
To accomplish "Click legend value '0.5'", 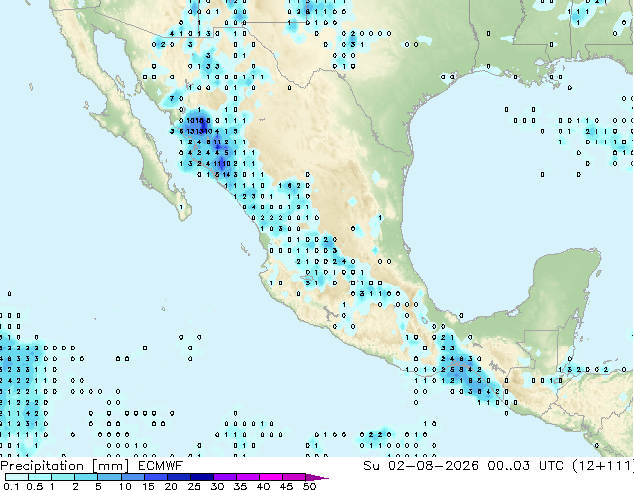I will [34, 486].
